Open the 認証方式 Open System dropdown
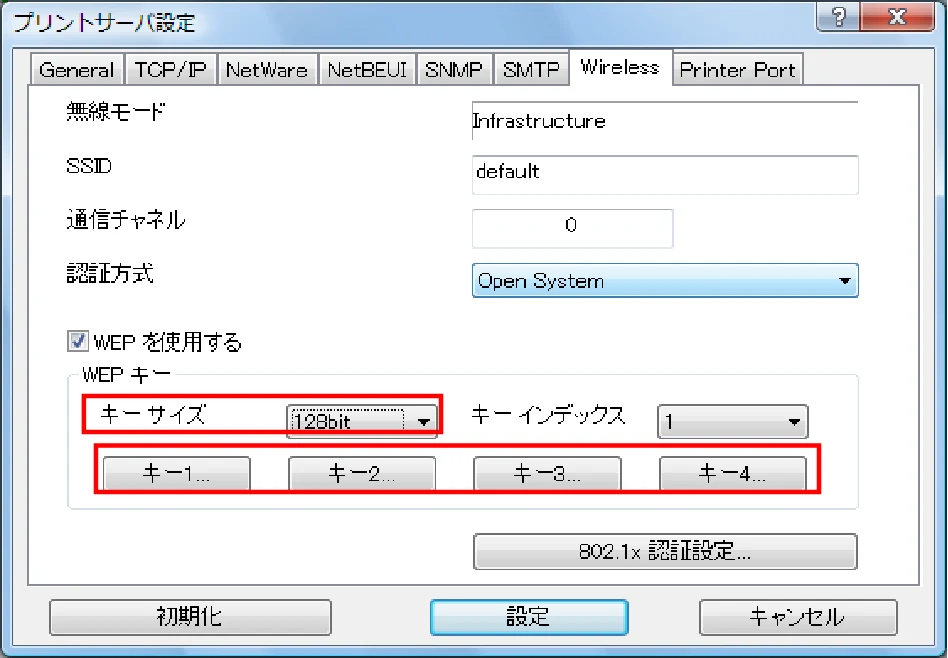This screenshot has height=658, width=948. pos(664,280)
